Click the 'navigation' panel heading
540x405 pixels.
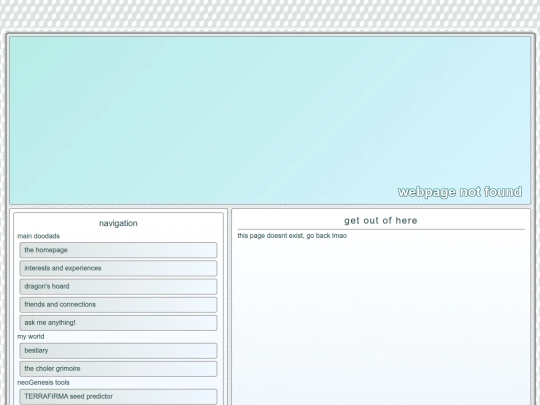tap(118, 223)
